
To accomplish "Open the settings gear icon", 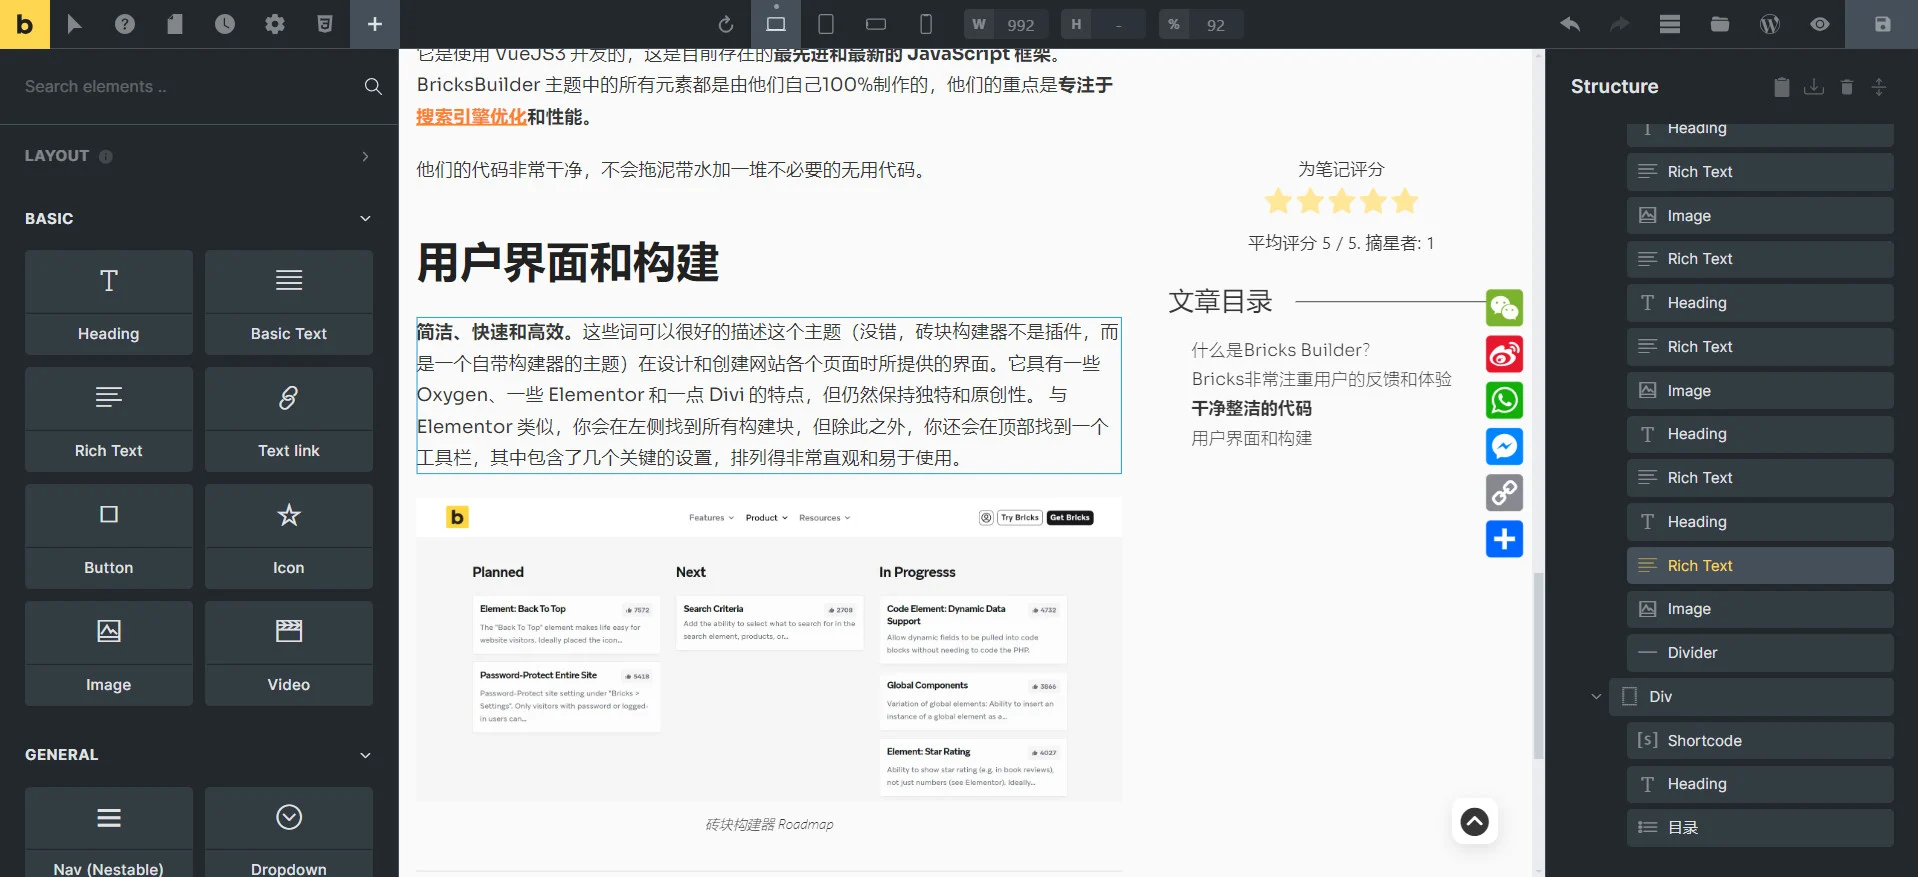I will point(275,24).
